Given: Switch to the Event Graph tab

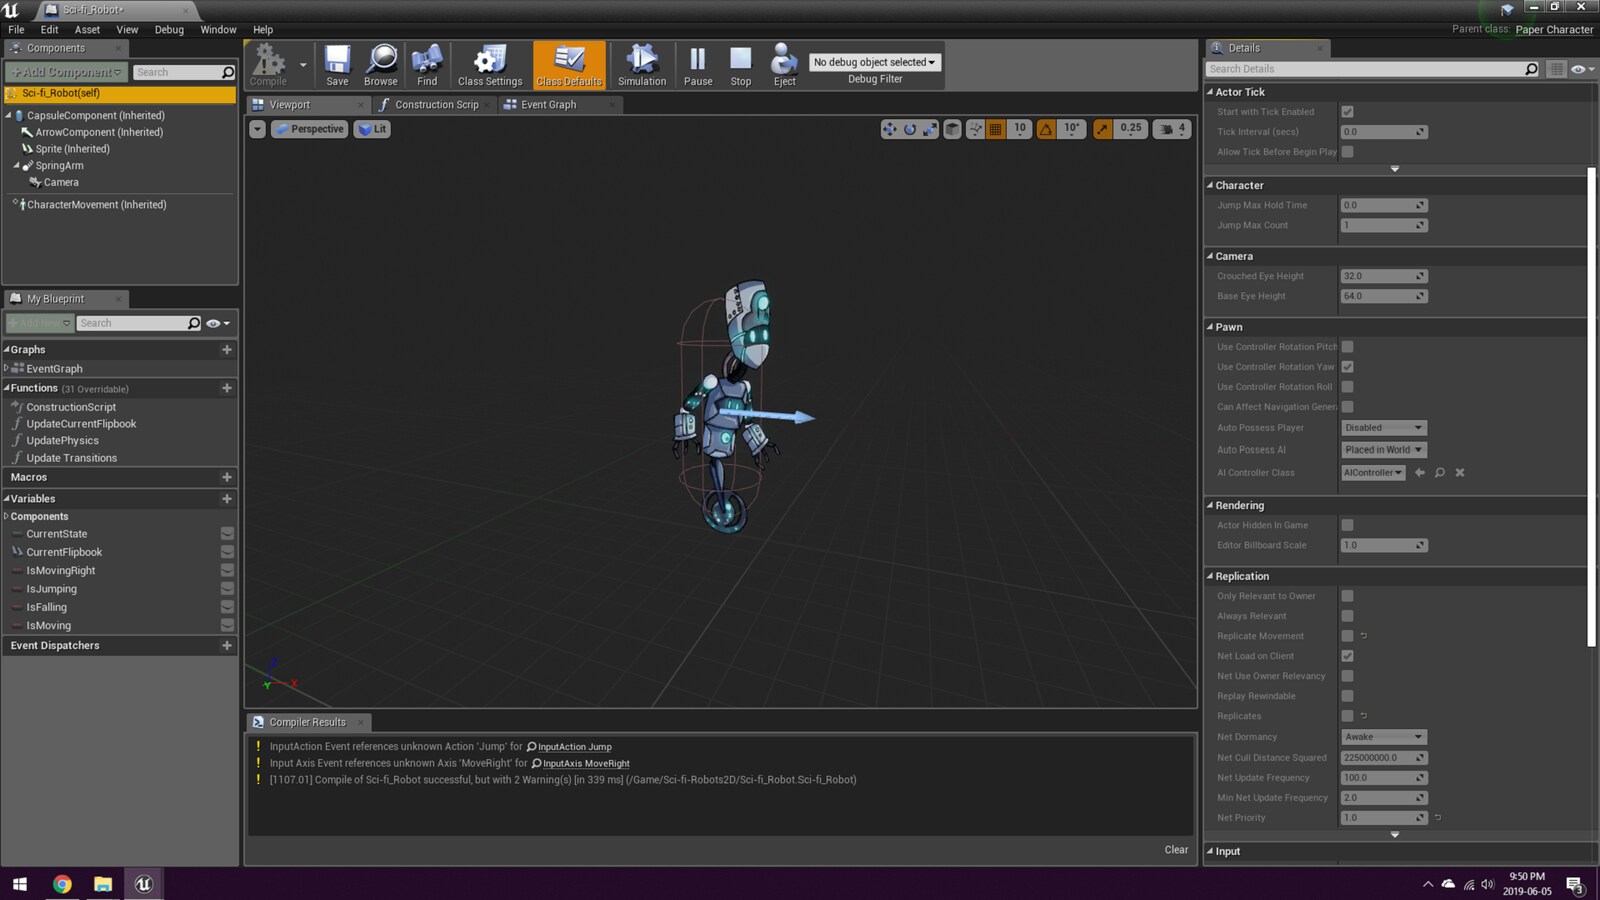Looking at the screenshot, I should pos(549,104).
